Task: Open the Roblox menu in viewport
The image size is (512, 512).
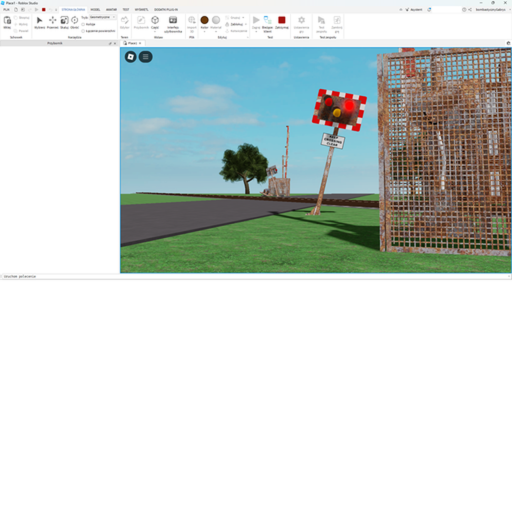Action: point(131,57)
